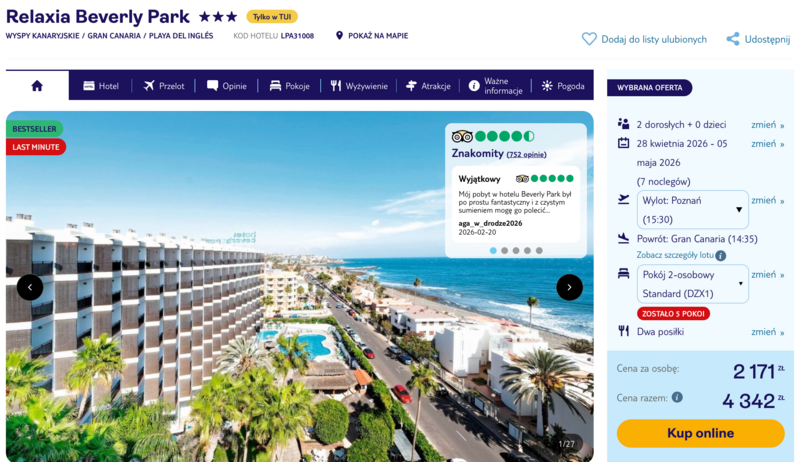Image resolution: width=800 pixels, height=462 pixels.
Task: Click the map pin icon for Pokaż na mapie
Action: 339,36
